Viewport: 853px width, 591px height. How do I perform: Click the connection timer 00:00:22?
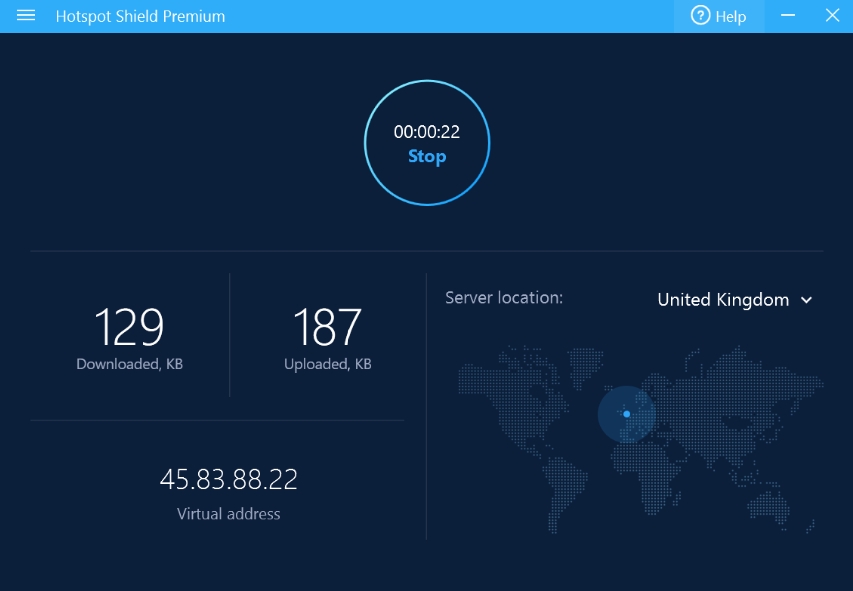(x=427, y=132)
